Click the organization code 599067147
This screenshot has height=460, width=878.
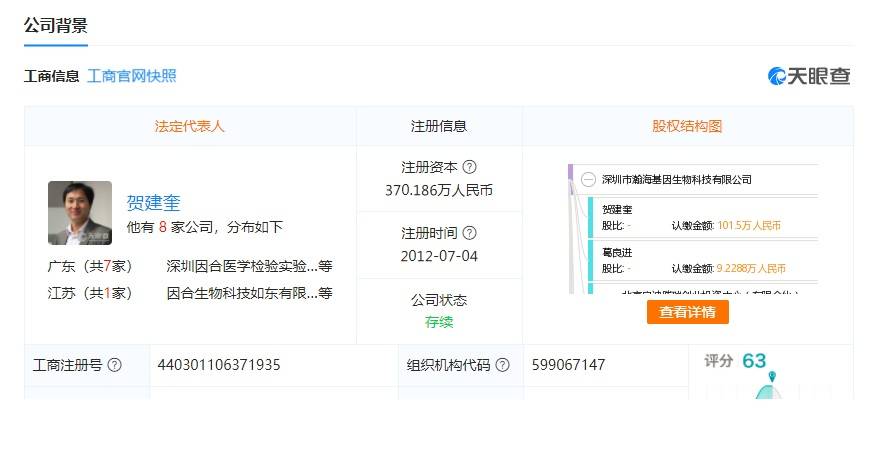tap(568, 365)
